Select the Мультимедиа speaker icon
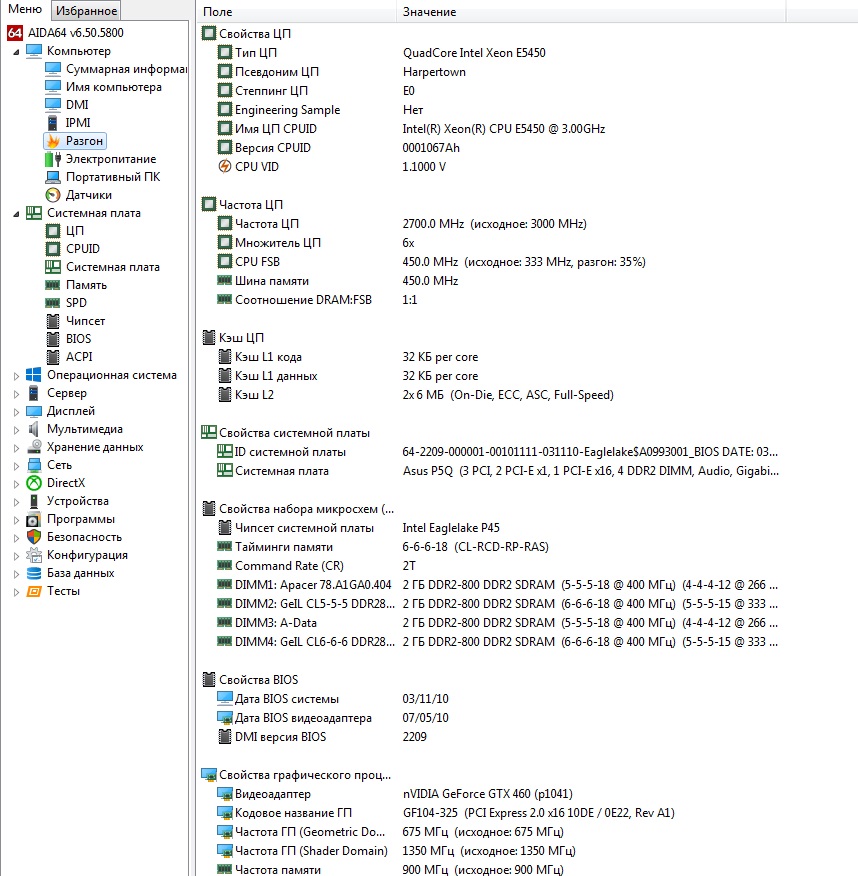Viewport: 858px width, 876px height. (x=34, y=429)
